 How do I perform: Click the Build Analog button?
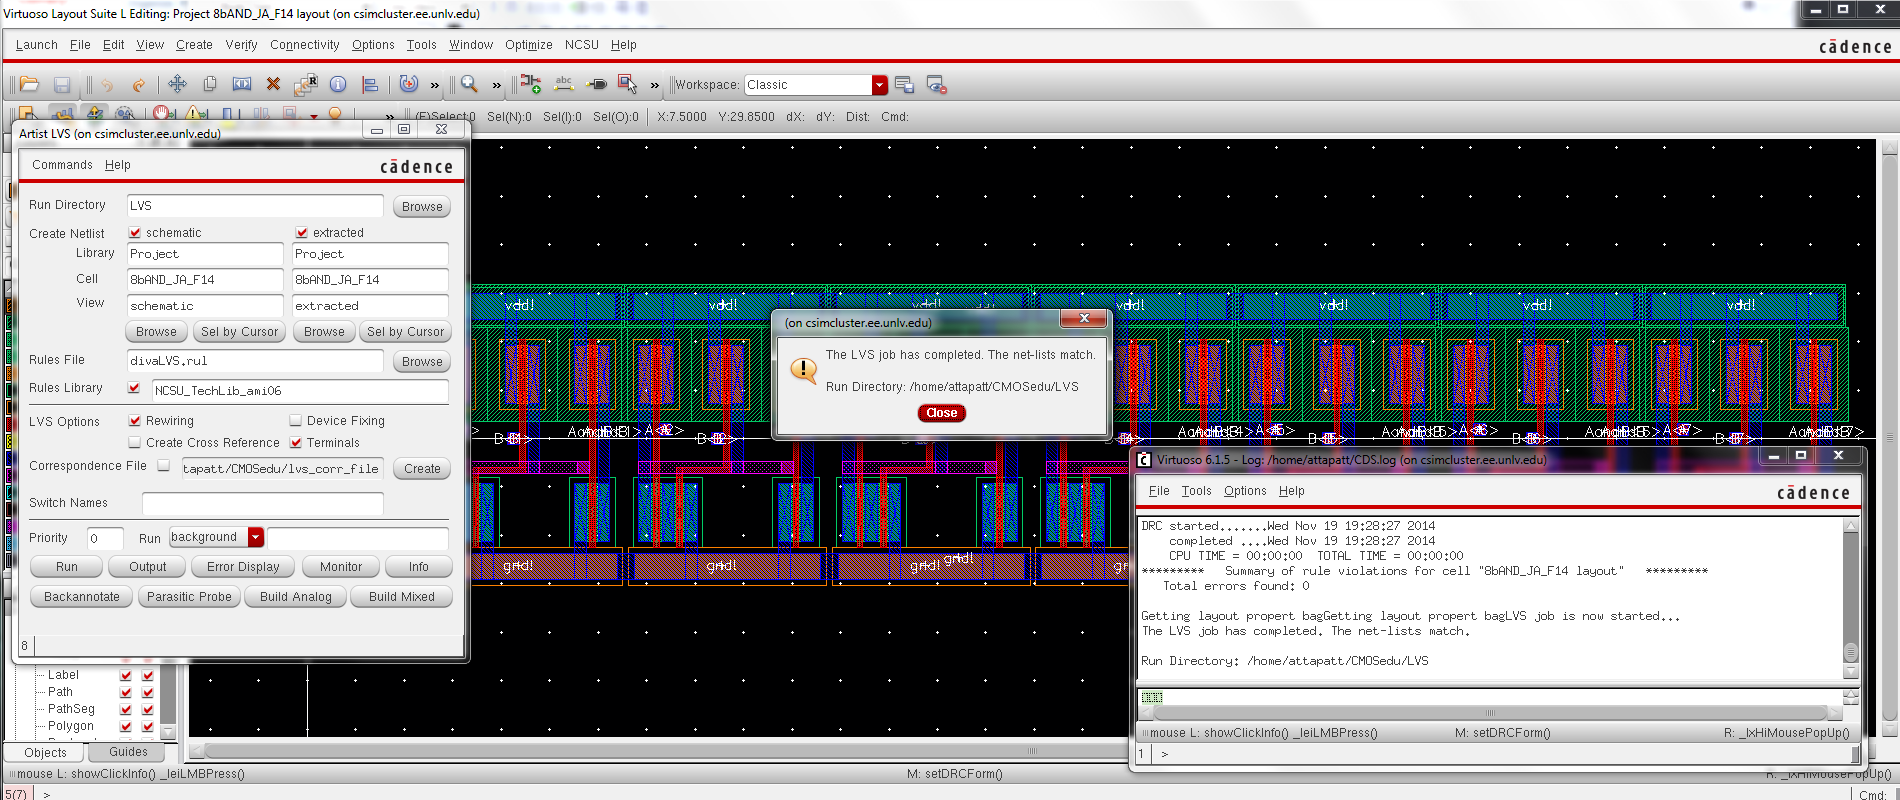296,597
